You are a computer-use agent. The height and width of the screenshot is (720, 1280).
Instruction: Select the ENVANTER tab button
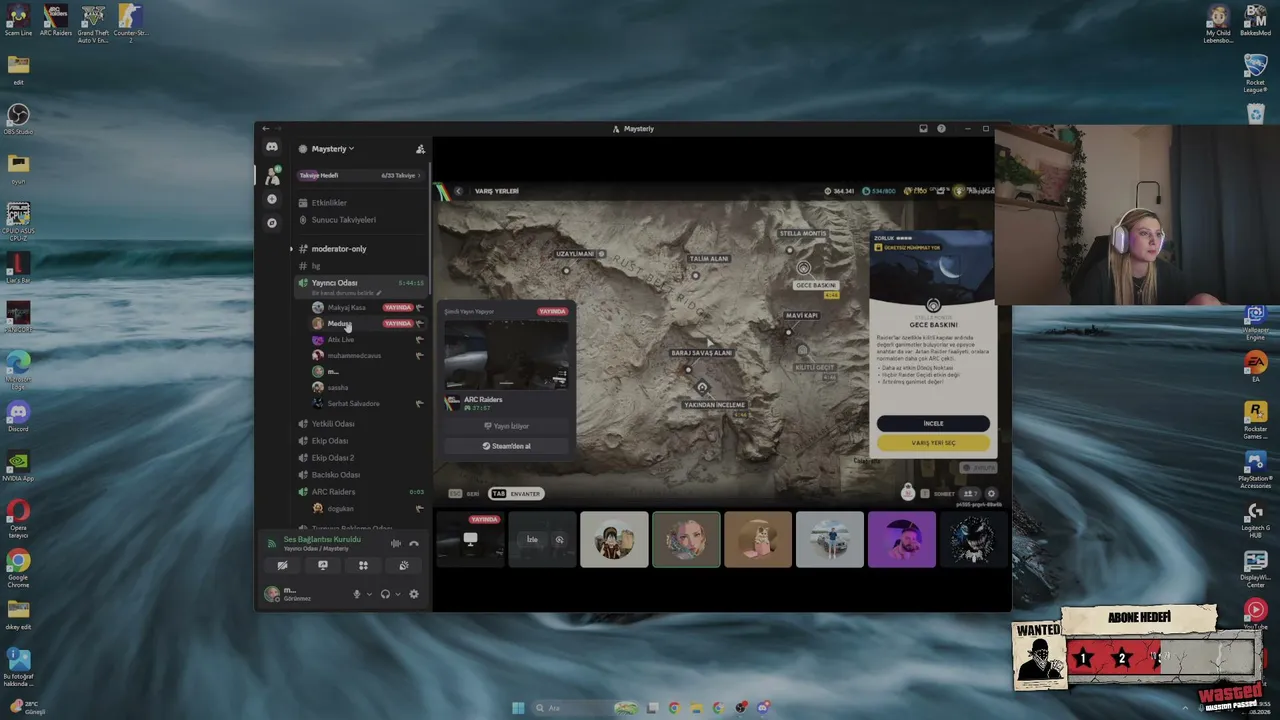(x=516, y=494)
